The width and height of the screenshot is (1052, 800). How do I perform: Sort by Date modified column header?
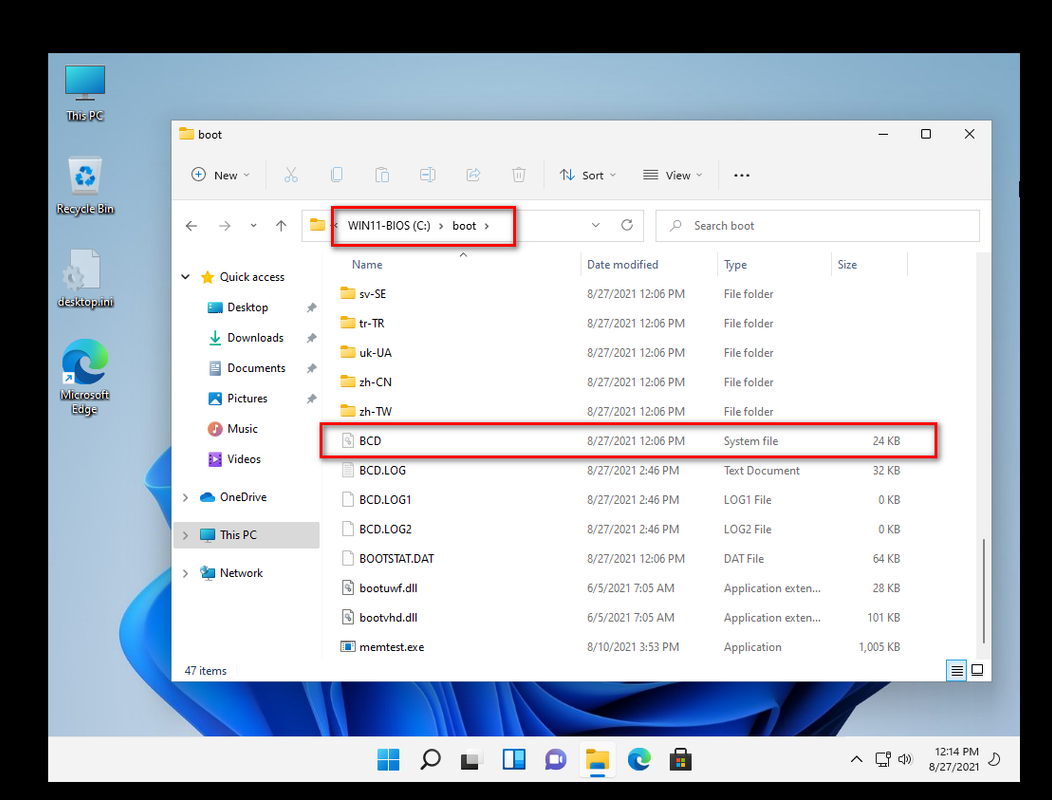coord(623,264)
